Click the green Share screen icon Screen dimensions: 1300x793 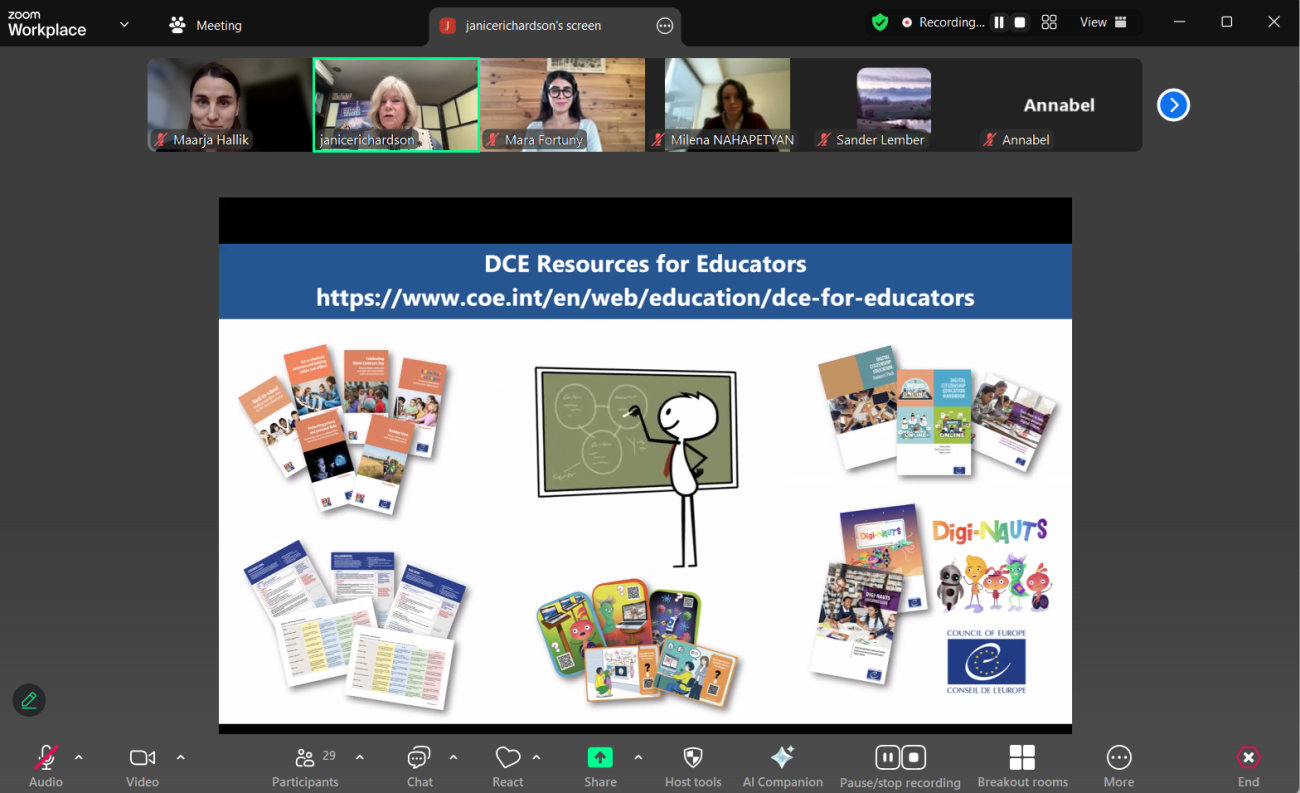600,758
